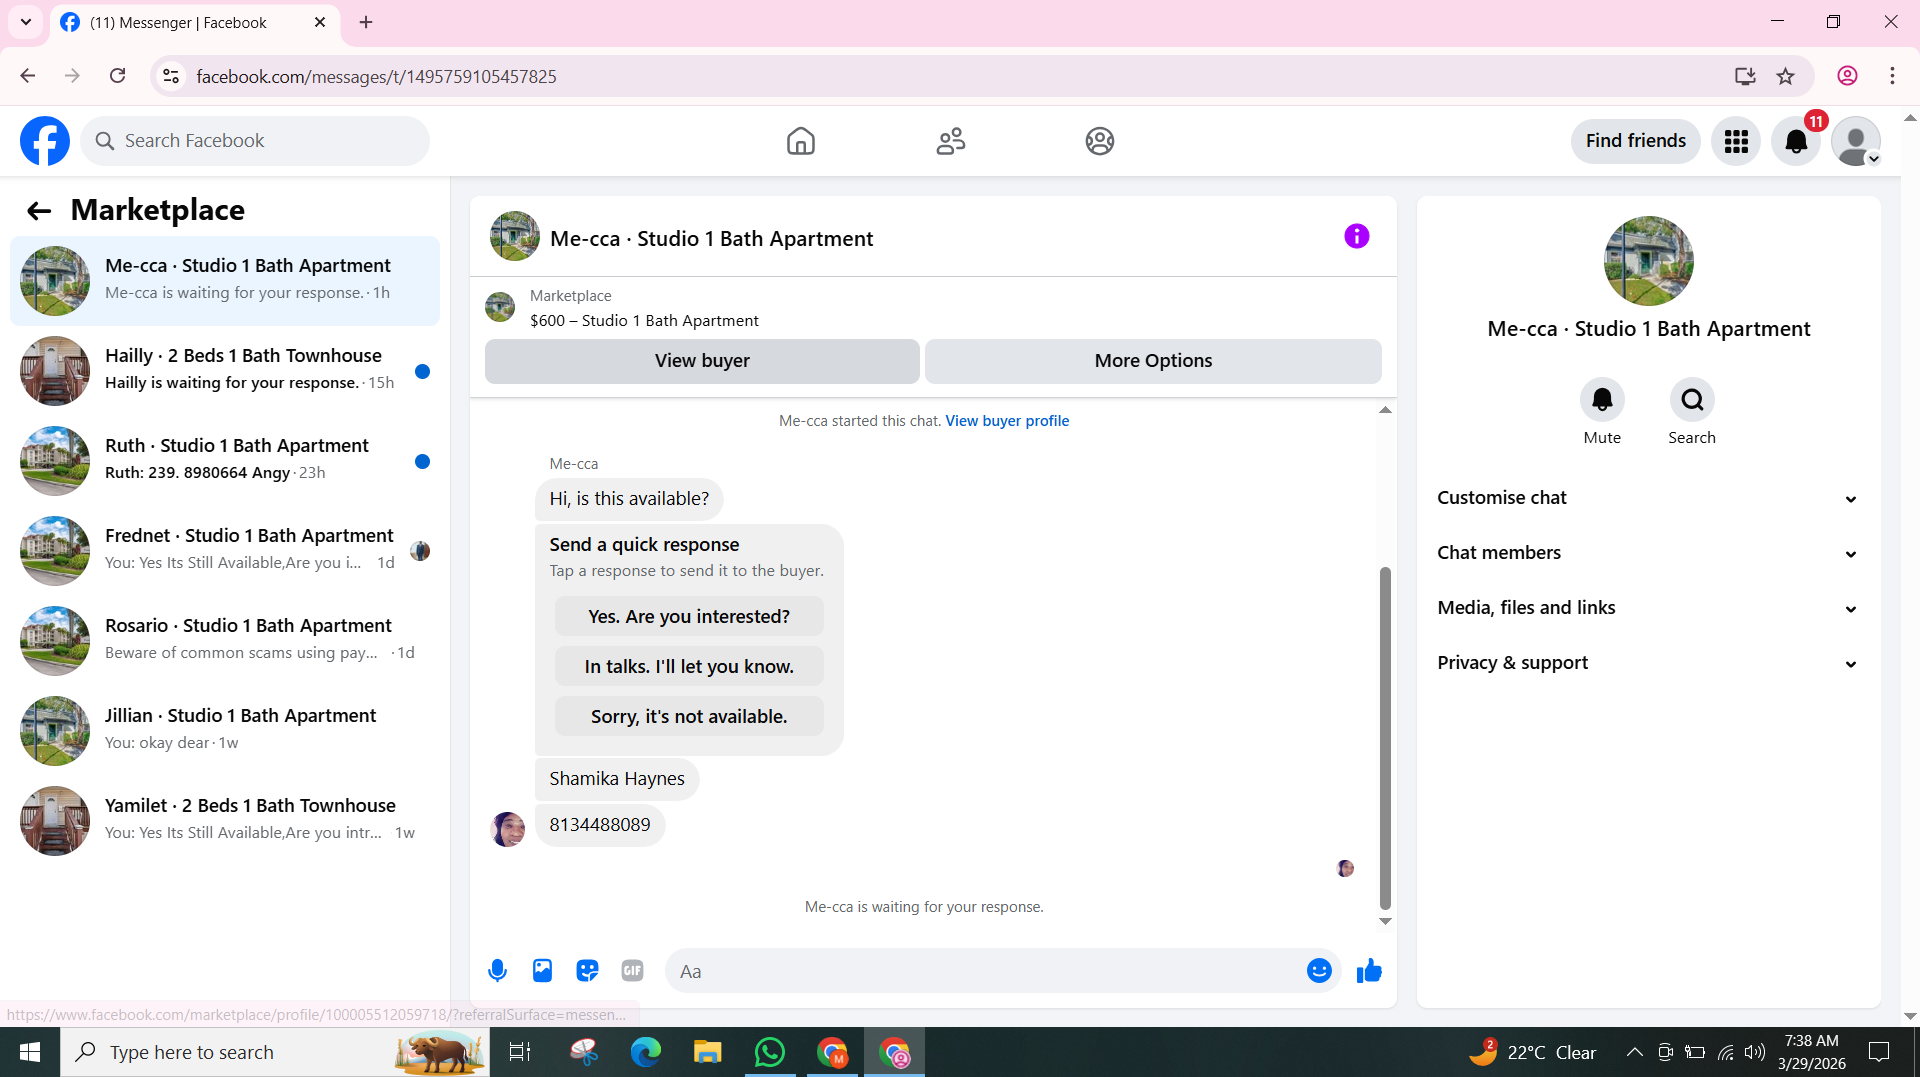Open the Windows notification center icon

[x=1880, y=1052]
